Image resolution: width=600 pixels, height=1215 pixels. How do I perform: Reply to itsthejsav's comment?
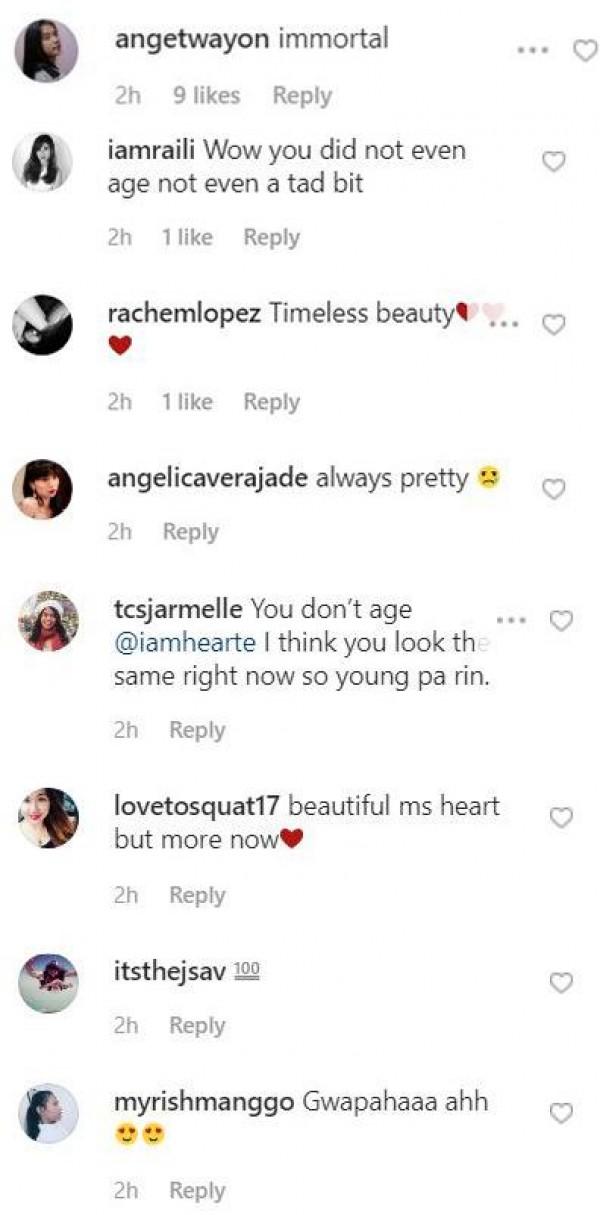tap(197, 1026)
